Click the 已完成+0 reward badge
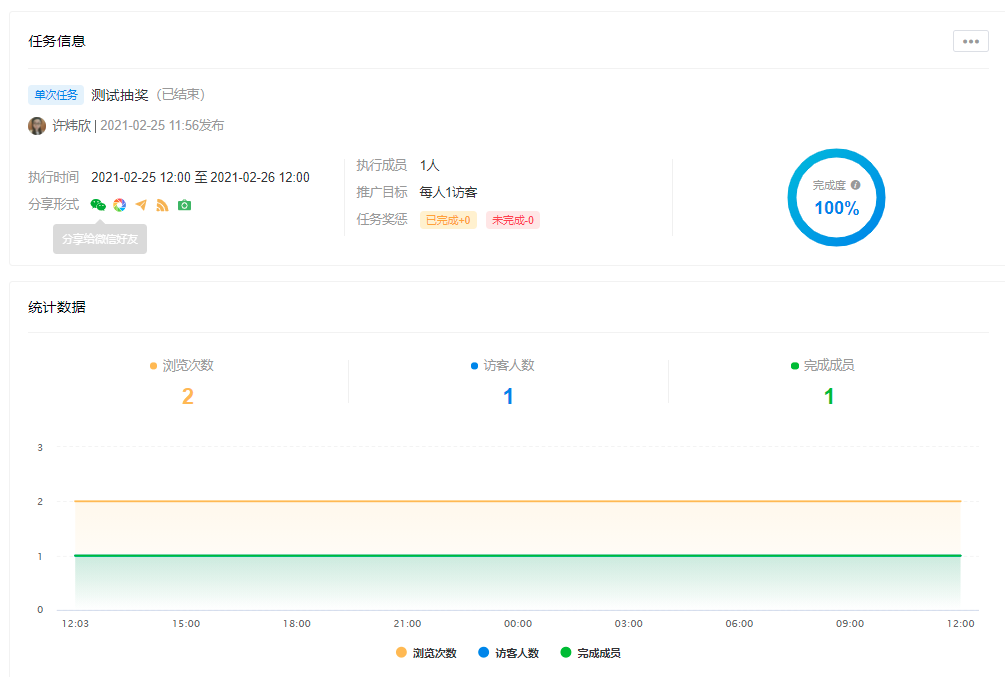The height and width of the screenshot is (677, 1005). [x=448, y=220]
